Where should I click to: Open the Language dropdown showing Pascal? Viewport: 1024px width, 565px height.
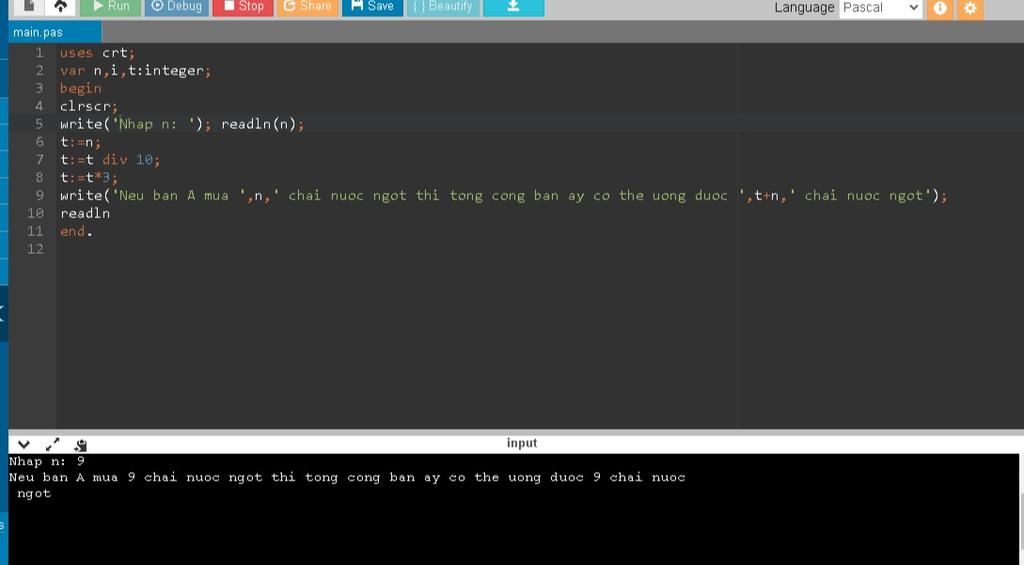(880, 8)
